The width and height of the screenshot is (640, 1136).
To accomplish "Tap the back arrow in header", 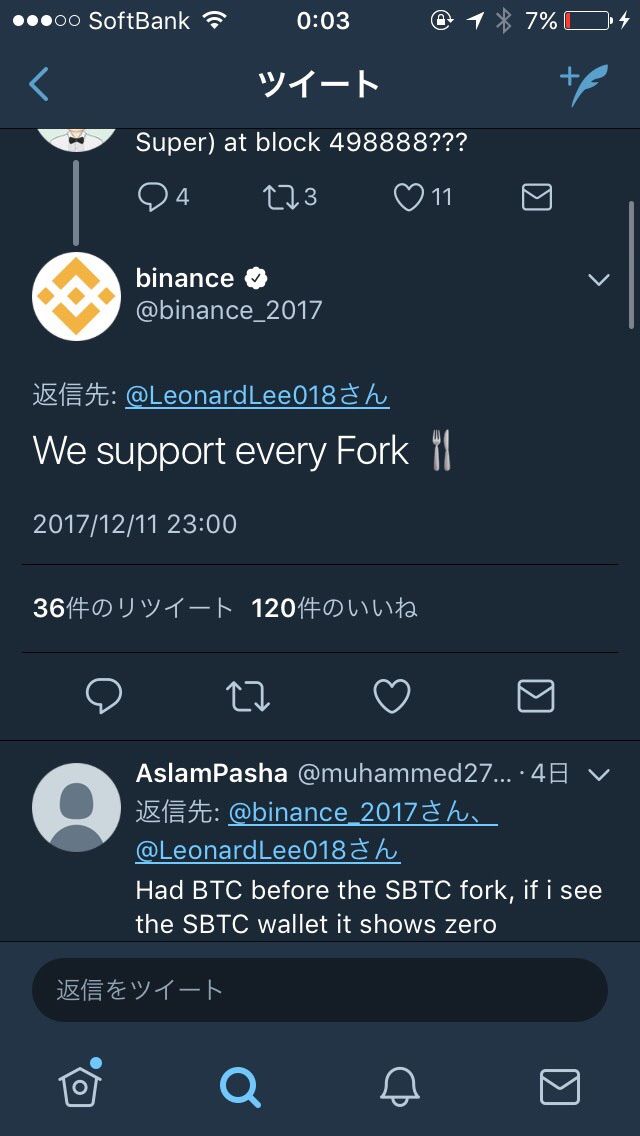I will click(39, 85).
